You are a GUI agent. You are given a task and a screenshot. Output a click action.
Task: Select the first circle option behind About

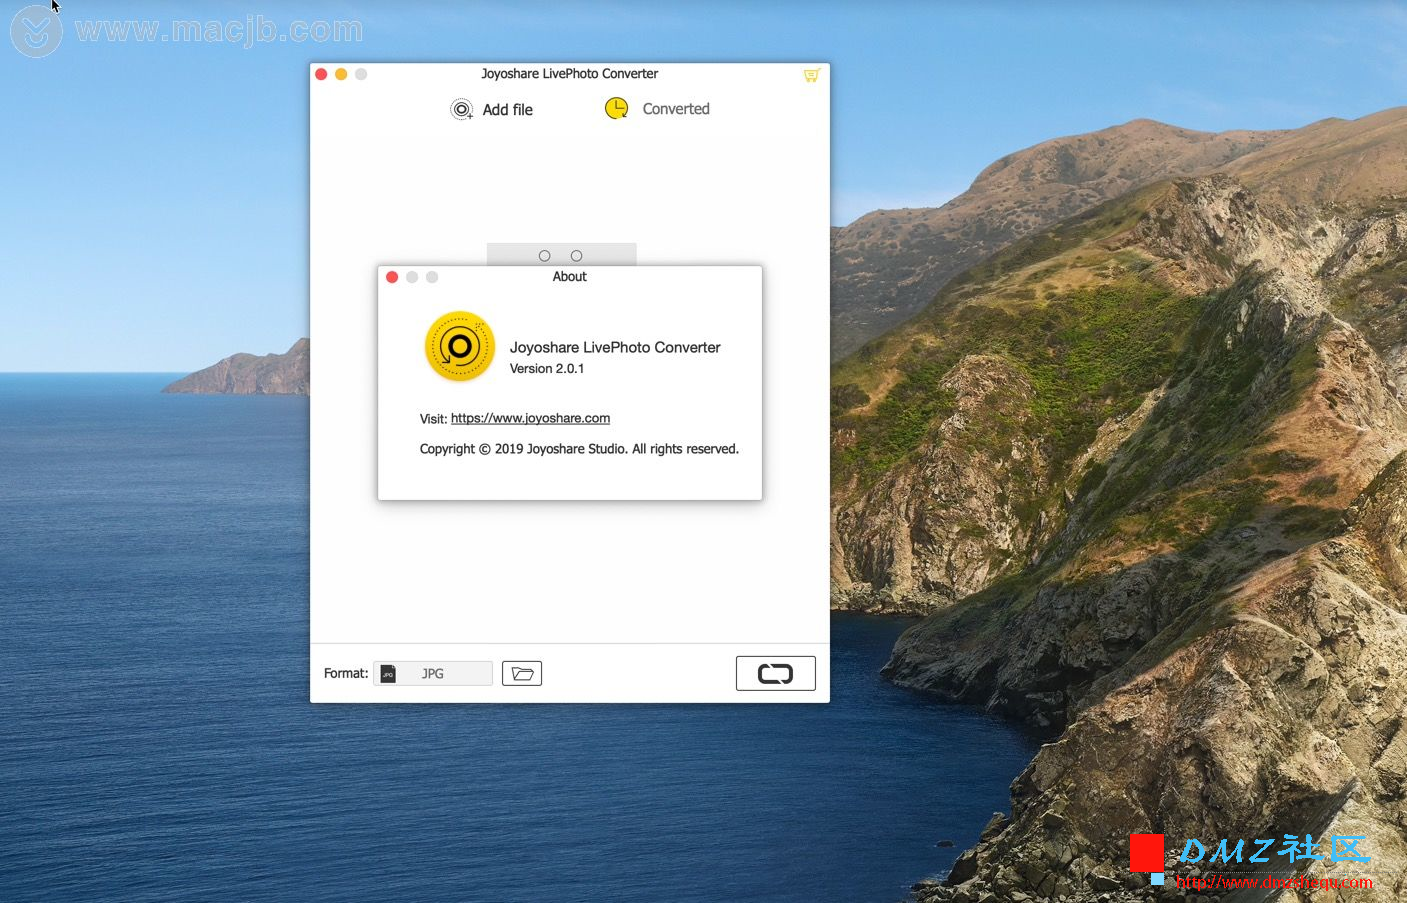(544, 256)
